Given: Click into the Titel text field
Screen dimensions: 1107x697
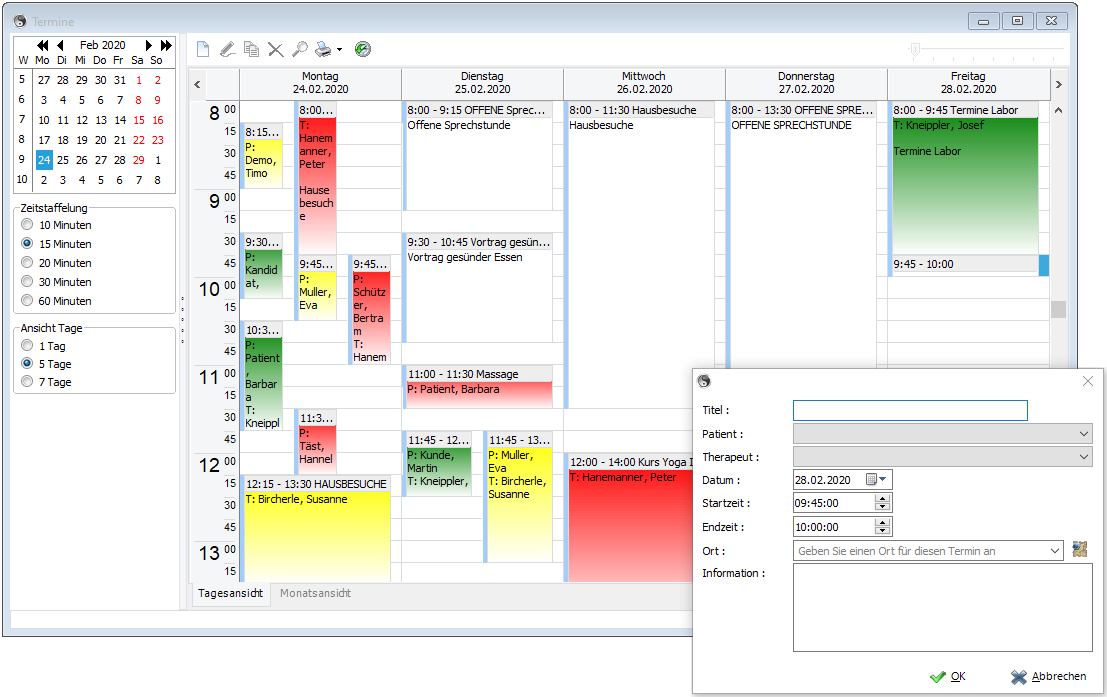Looking at the screenshot, I should click(x=910, y=410).
